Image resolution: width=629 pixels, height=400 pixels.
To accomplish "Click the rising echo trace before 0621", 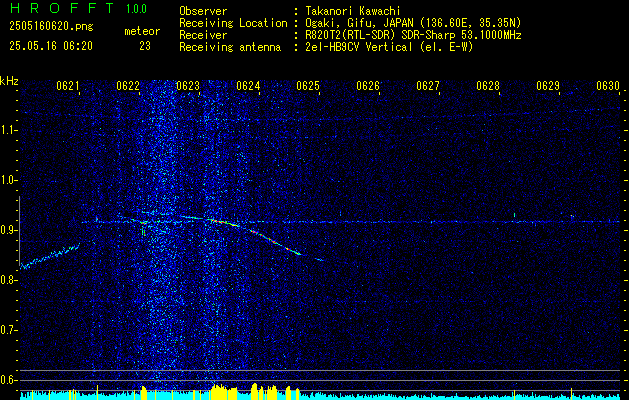I will [x=50, y=256].
